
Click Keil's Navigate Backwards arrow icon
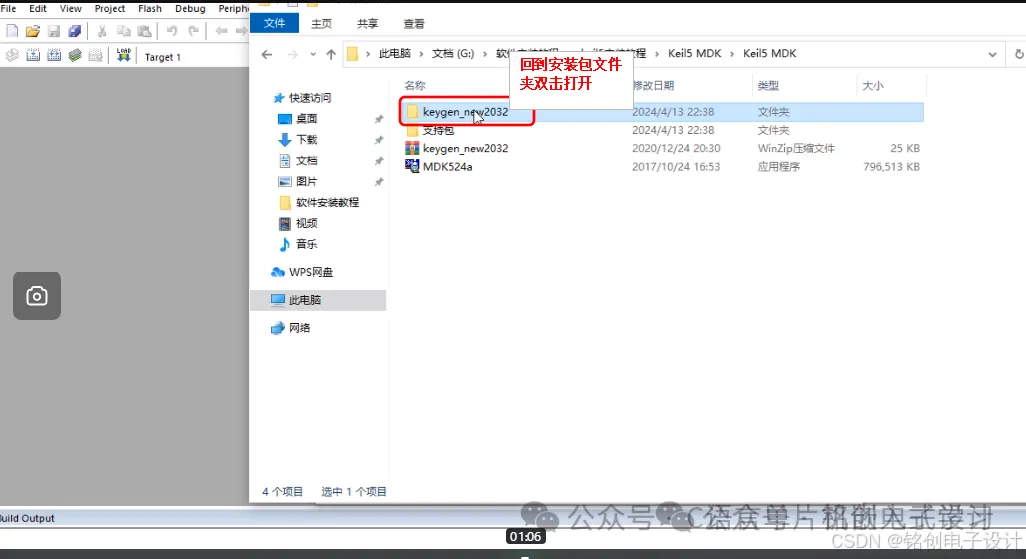[221, 31]
